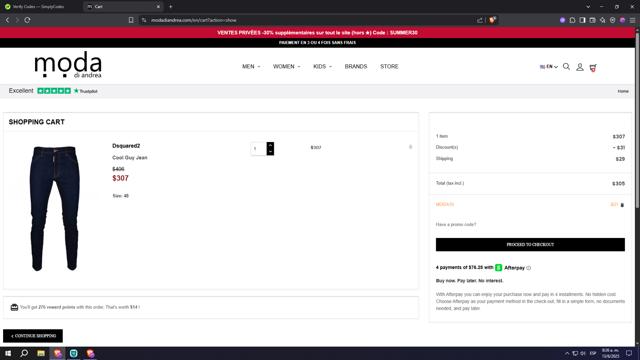Open the EN language selector

click(x=549, y=67)
